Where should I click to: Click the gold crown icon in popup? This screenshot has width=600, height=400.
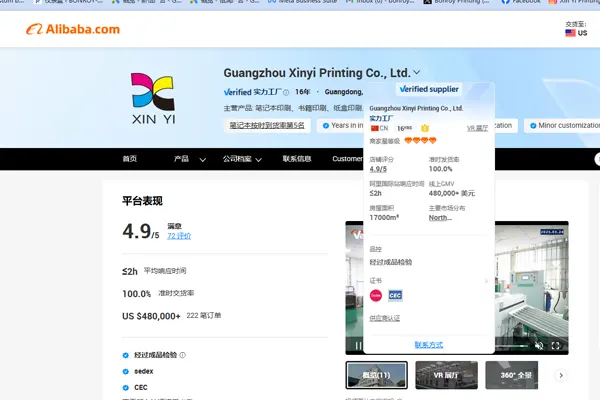[x=425, y=128]
